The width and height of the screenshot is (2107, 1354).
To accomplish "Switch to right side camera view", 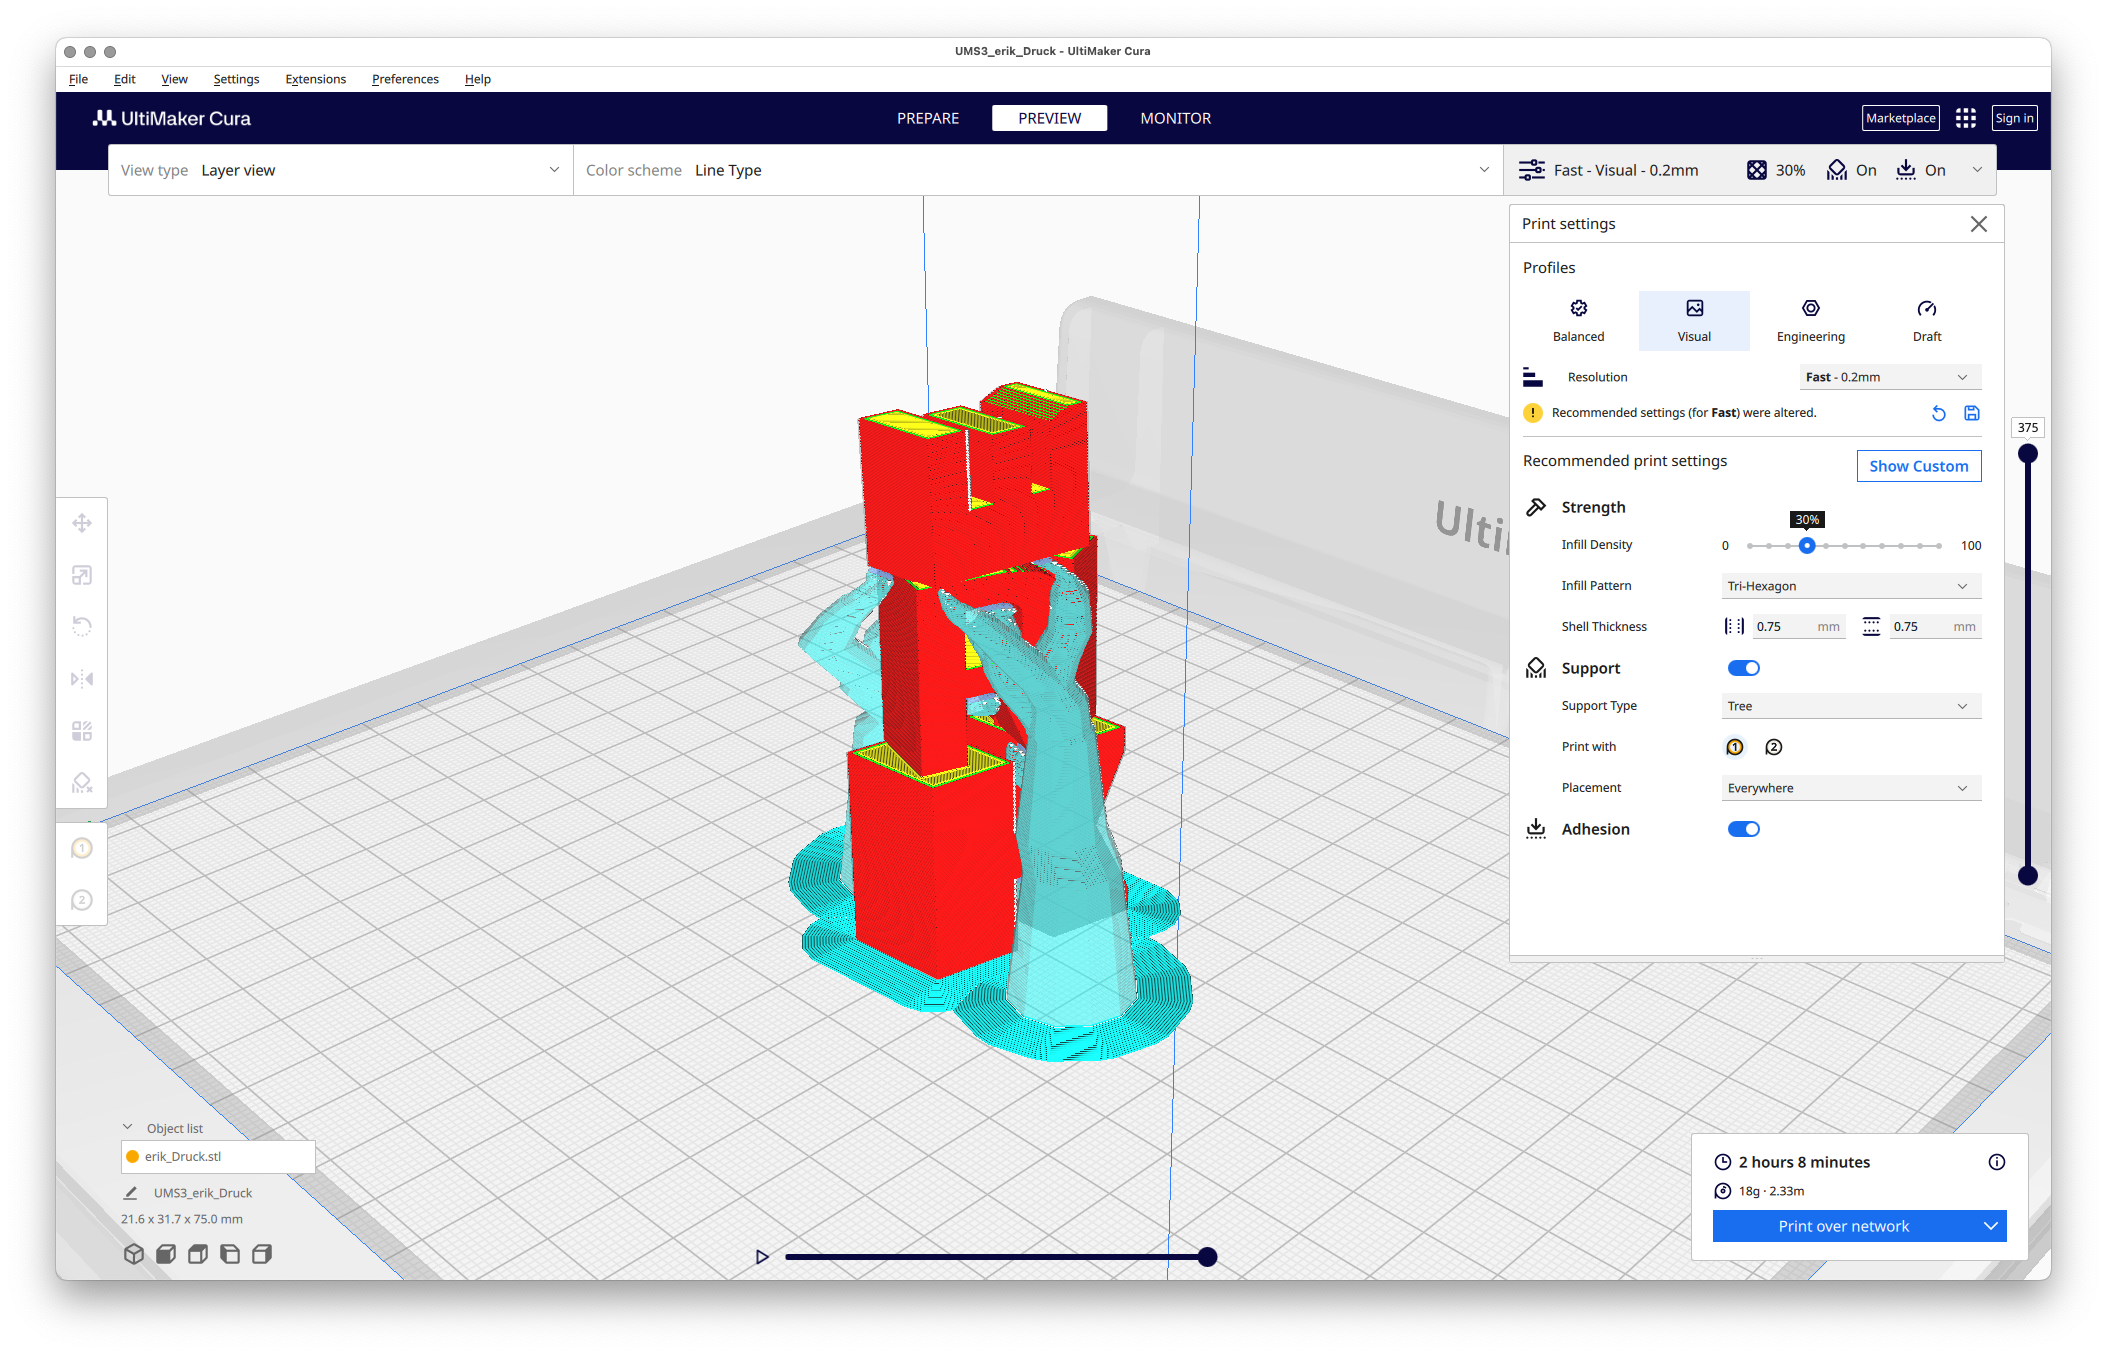I will point(262,1254).
